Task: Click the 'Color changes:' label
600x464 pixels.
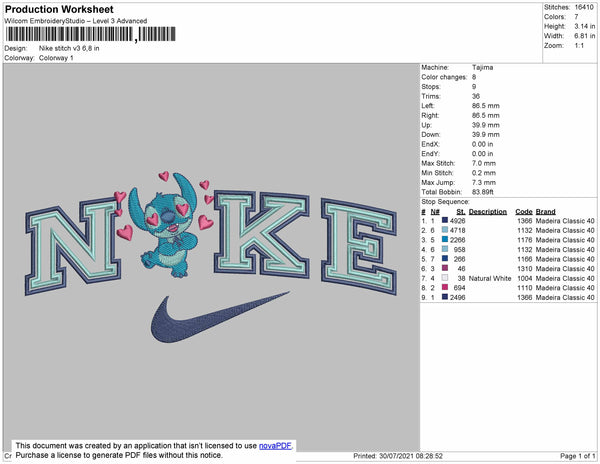Action: click(x=444, y=77)
